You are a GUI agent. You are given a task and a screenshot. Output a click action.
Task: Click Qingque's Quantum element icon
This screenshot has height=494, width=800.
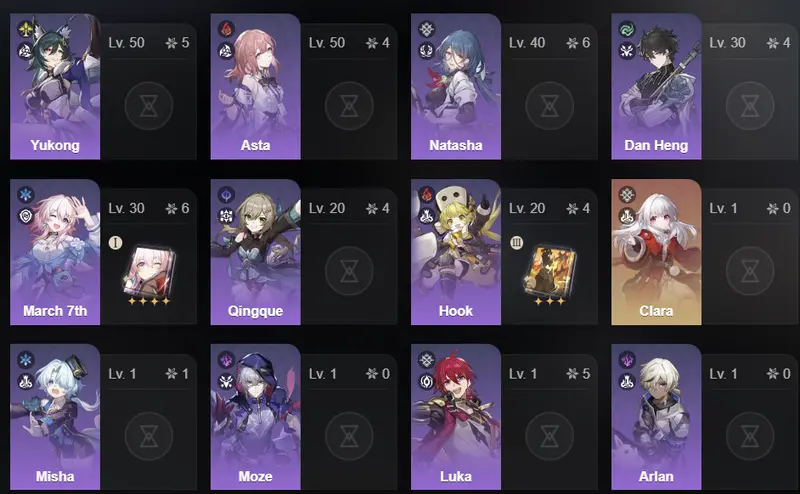coord(226,195)
